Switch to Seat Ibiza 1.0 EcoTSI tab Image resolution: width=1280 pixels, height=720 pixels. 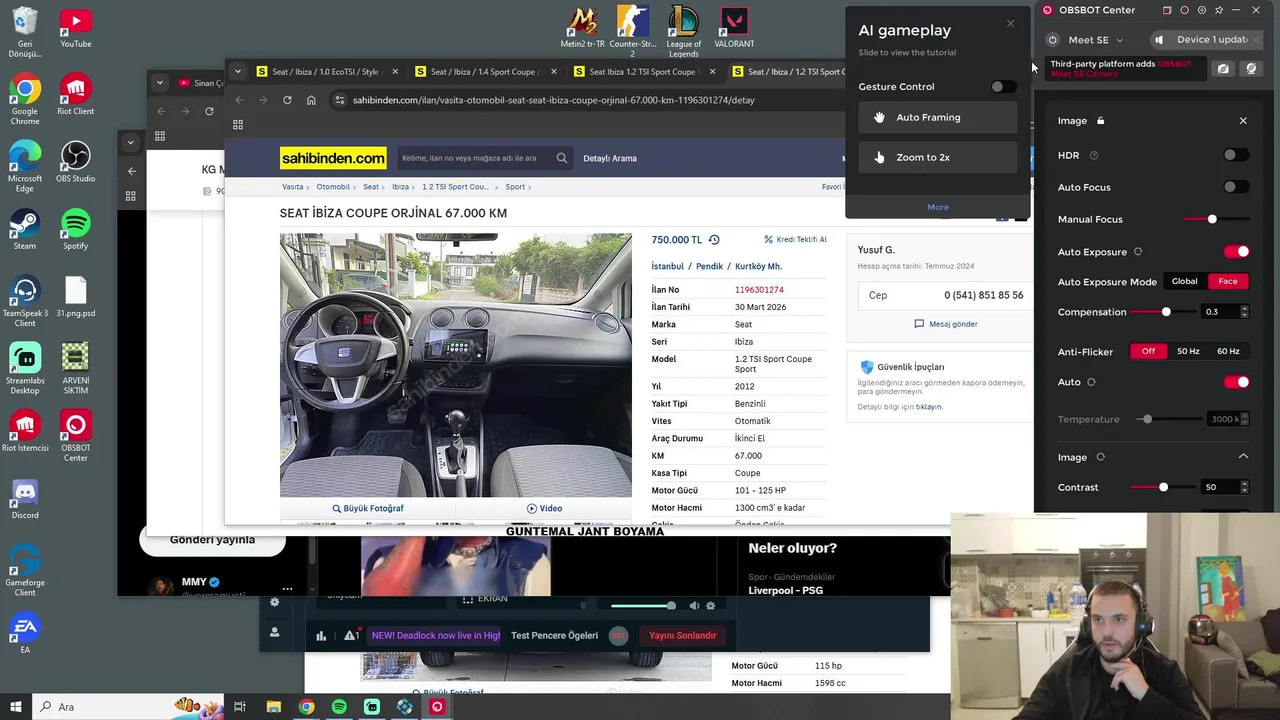pos(328,72)
